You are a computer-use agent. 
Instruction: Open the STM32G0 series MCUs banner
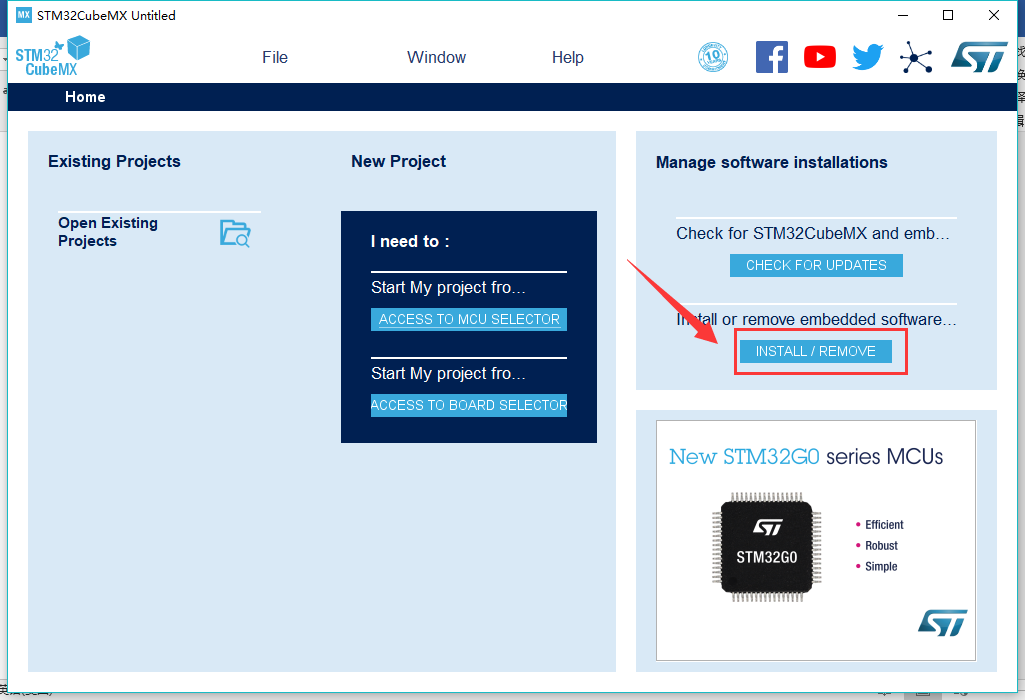tap(816, 540)
